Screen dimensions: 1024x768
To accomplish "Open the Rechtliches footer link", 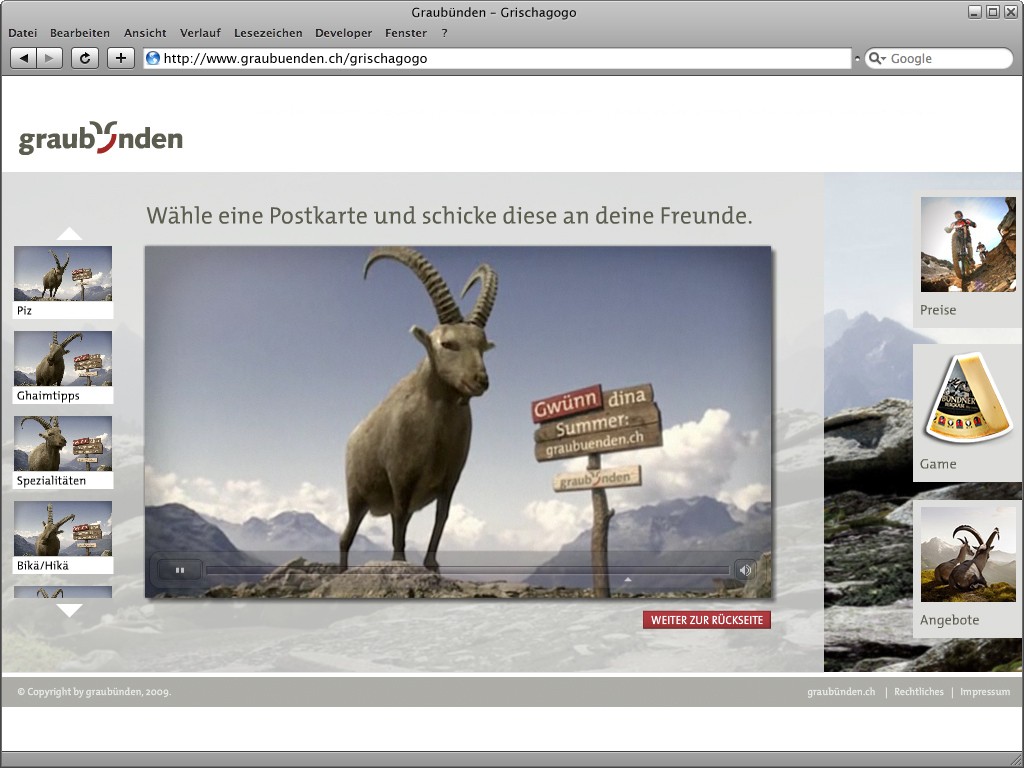I will pyautogui.click(x=919, y=692).
